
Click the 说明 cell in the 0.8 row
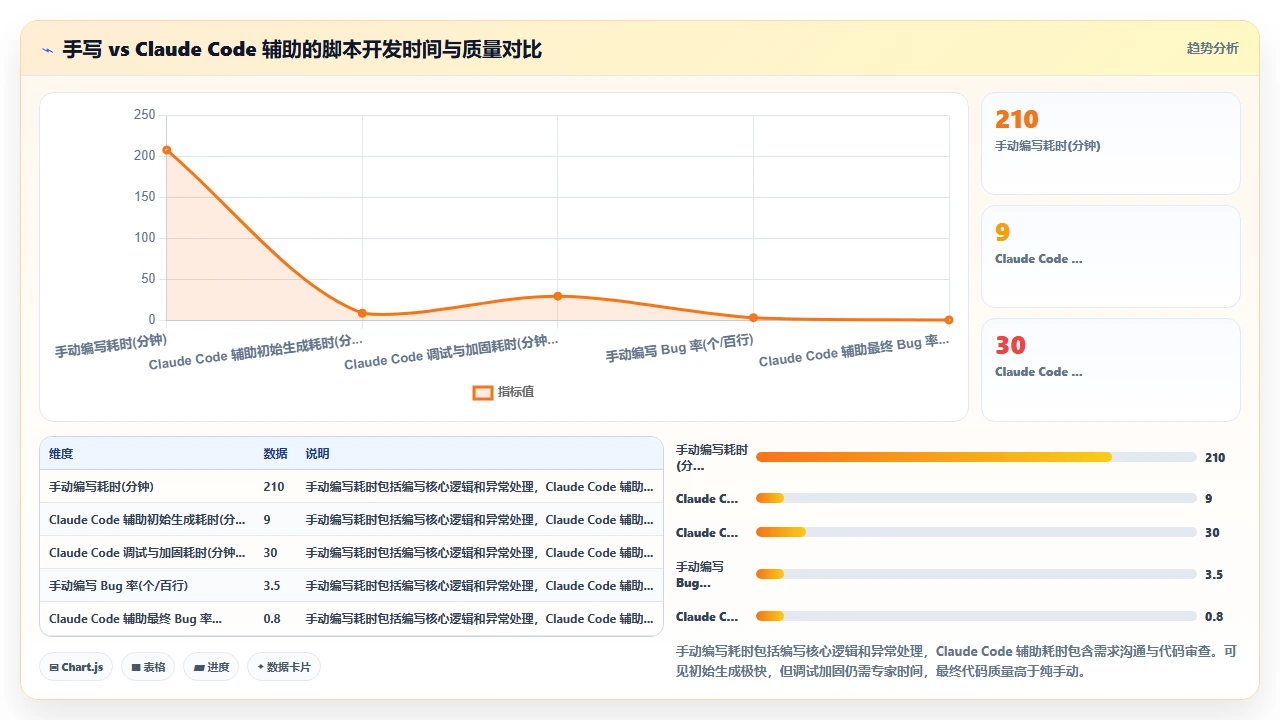[479, 619]
